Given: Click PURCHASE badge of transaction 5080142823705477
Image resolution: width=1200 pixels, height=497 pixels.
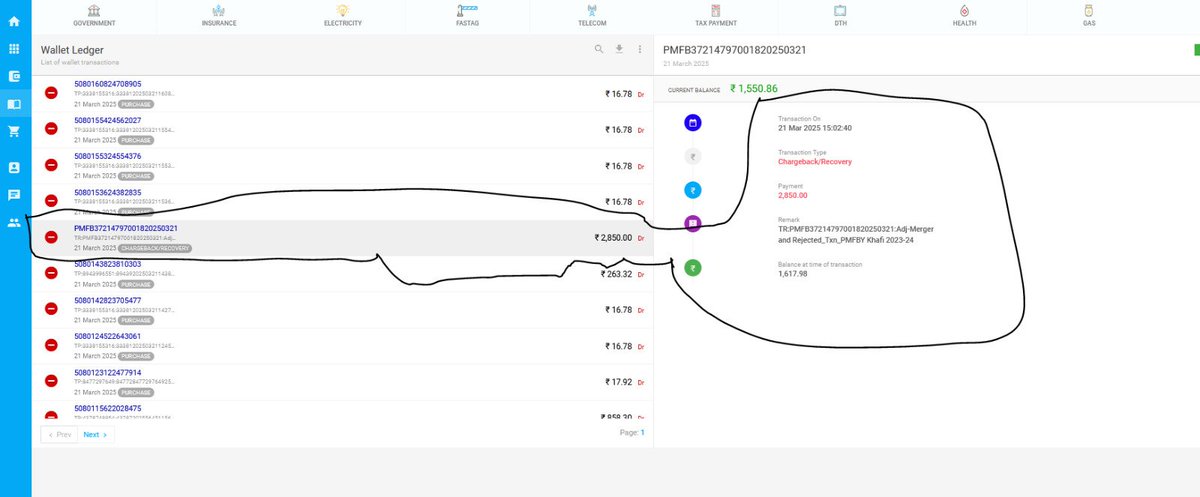Looking at the screenshot, I should (x=137, y=320).
